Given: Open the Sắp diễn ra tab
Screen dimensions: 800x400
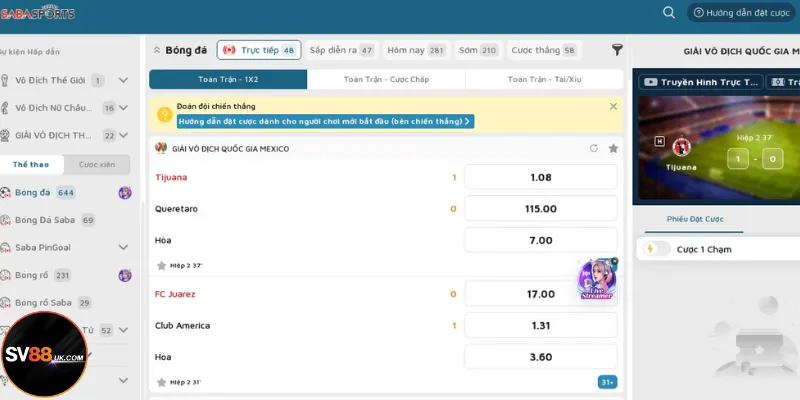Looking at the screenshot, I should coord(340,50).
